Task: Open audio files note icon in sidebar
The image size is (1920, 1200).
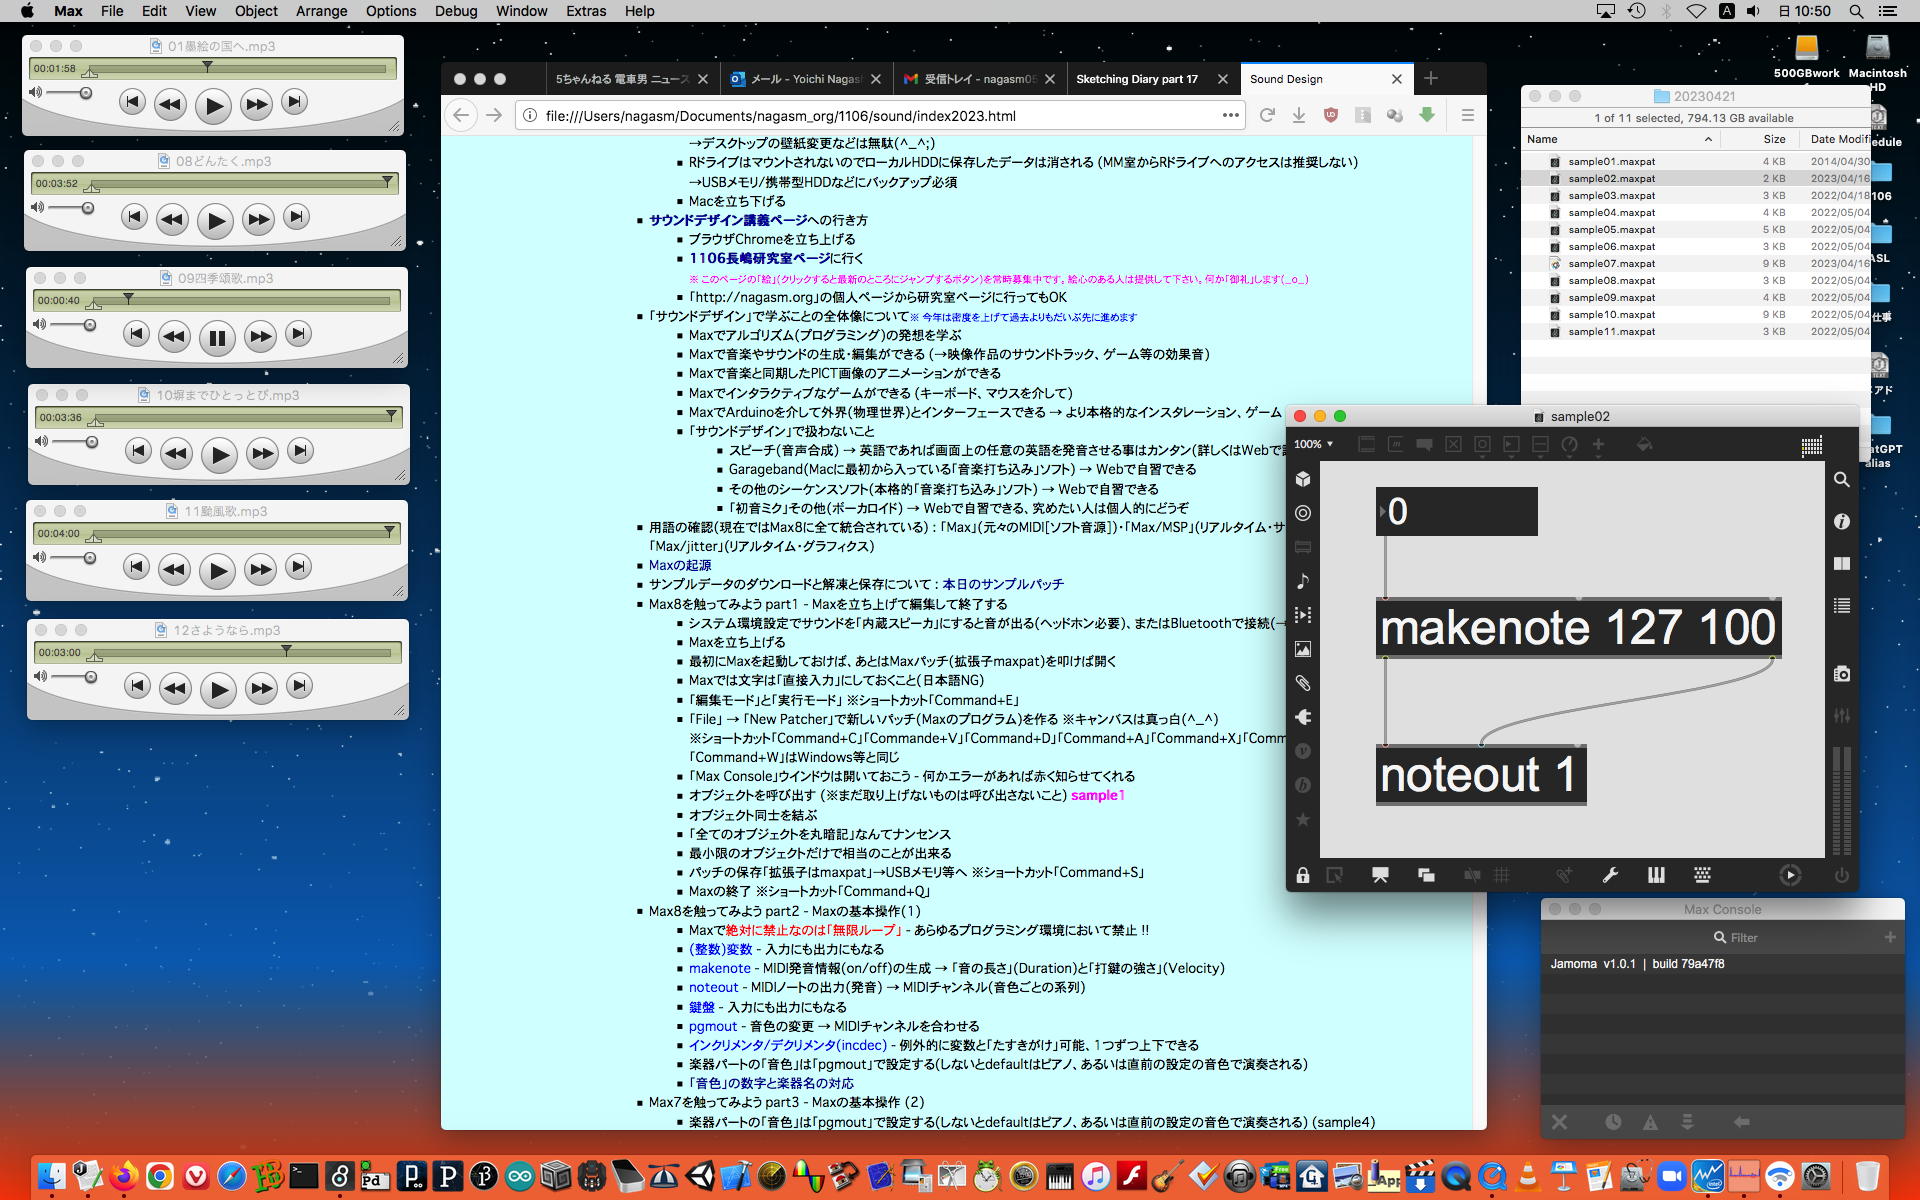Action: [1303, 581]
